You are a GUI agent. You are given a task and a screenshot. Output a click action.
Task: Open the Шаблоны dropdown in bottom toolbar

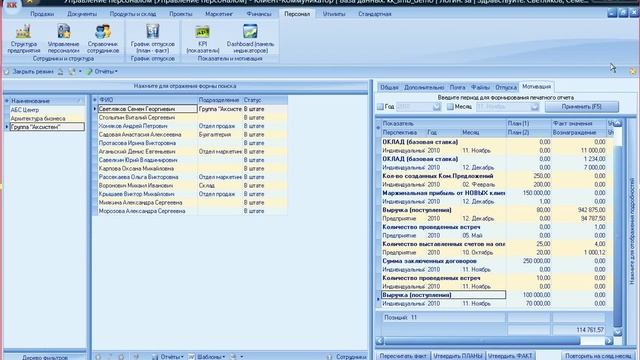207,357
